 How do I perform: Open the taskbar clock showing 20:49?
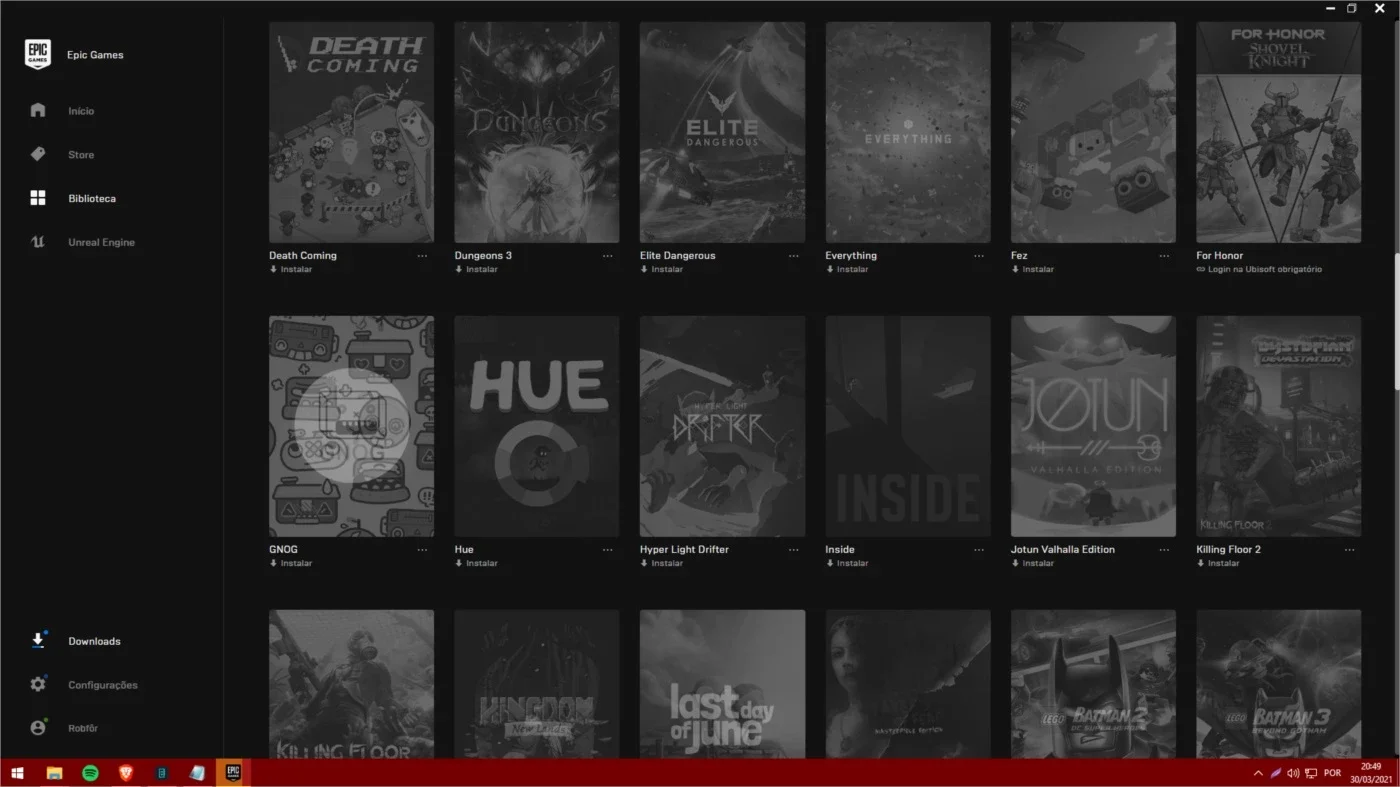[1371, 773]
